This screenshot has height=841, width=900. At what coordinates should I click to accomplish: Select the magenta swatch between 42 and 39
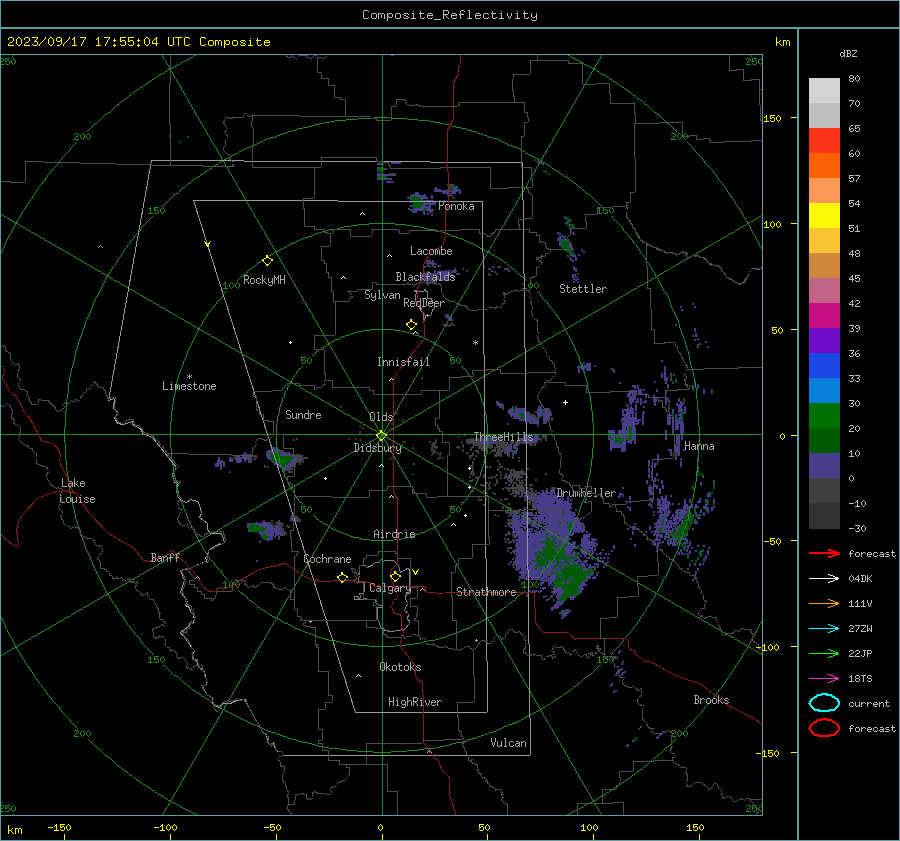coord(824,316)
